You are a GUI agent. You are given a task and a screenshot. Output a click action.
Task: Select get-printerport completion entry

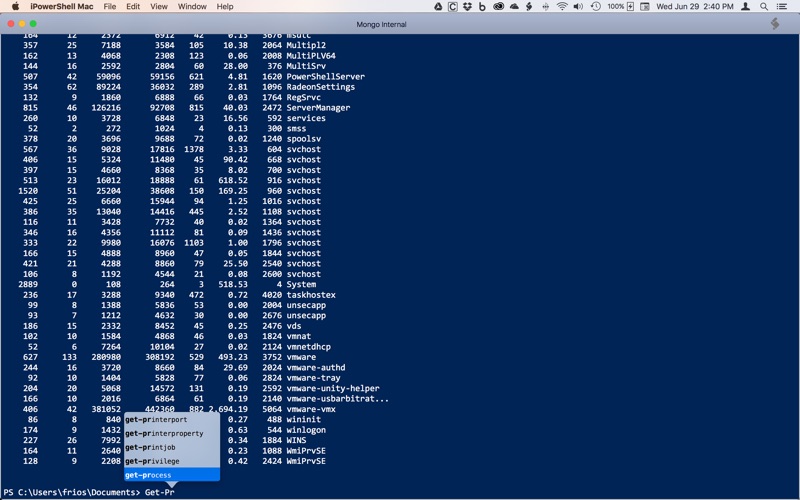tap(170, 420)
